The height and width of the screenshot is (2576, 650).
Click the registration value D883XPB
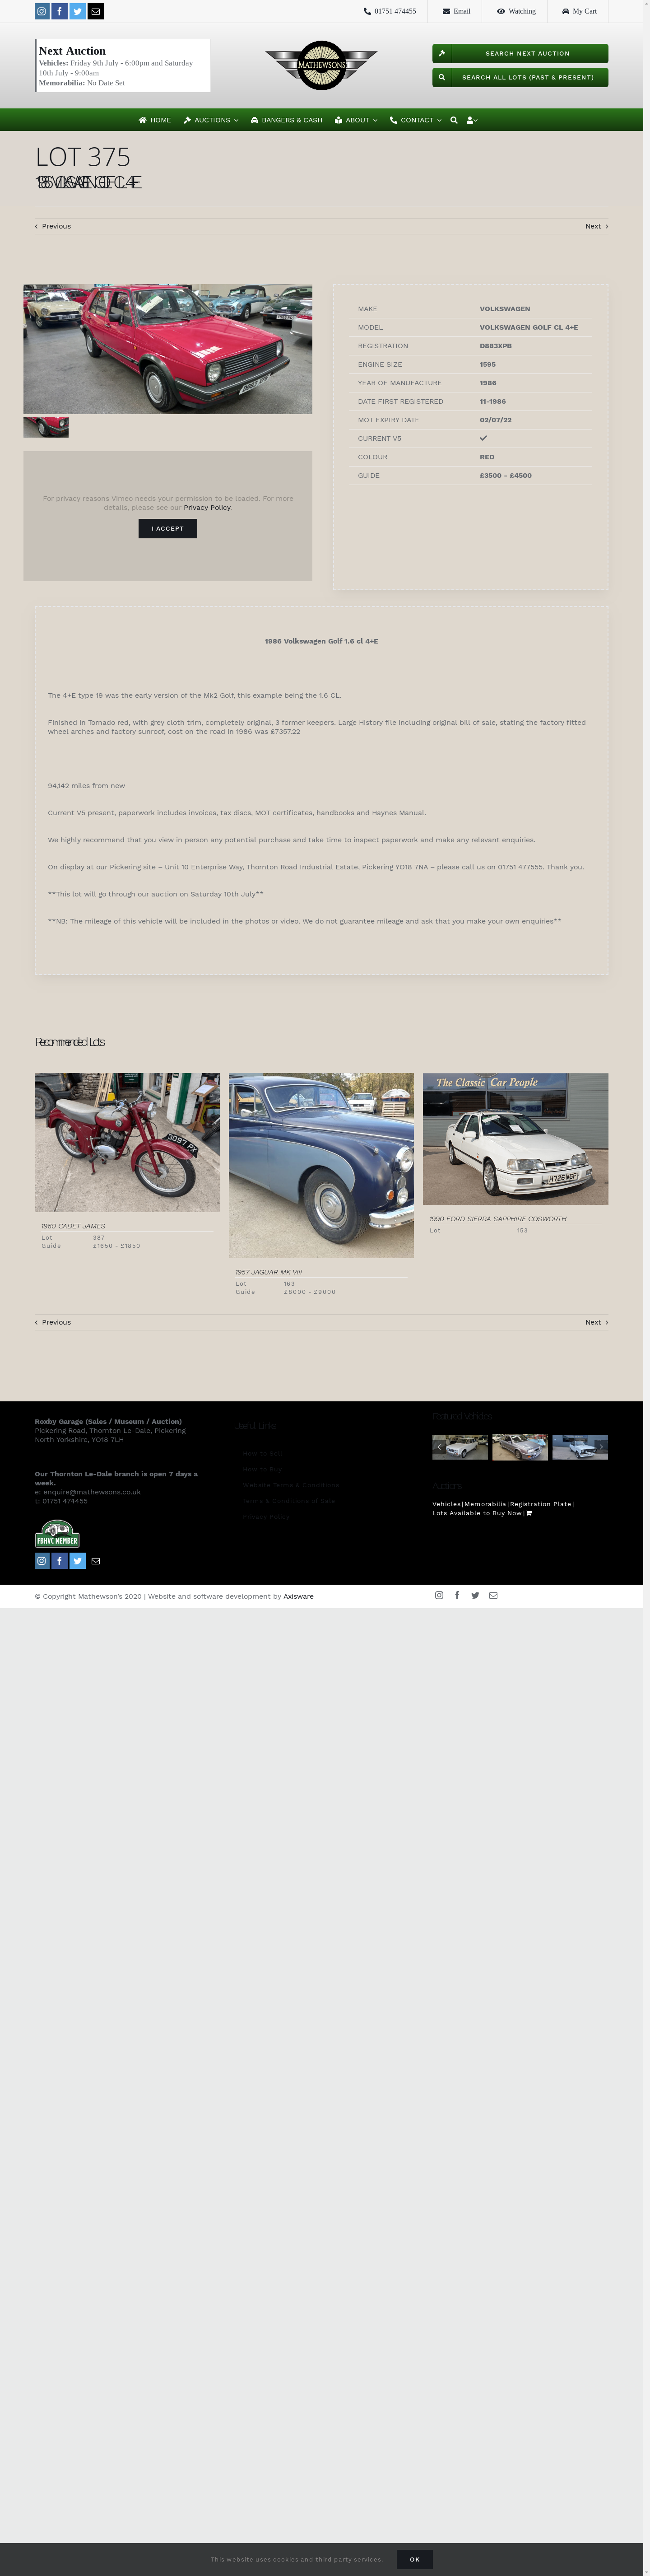coord(496,346)
